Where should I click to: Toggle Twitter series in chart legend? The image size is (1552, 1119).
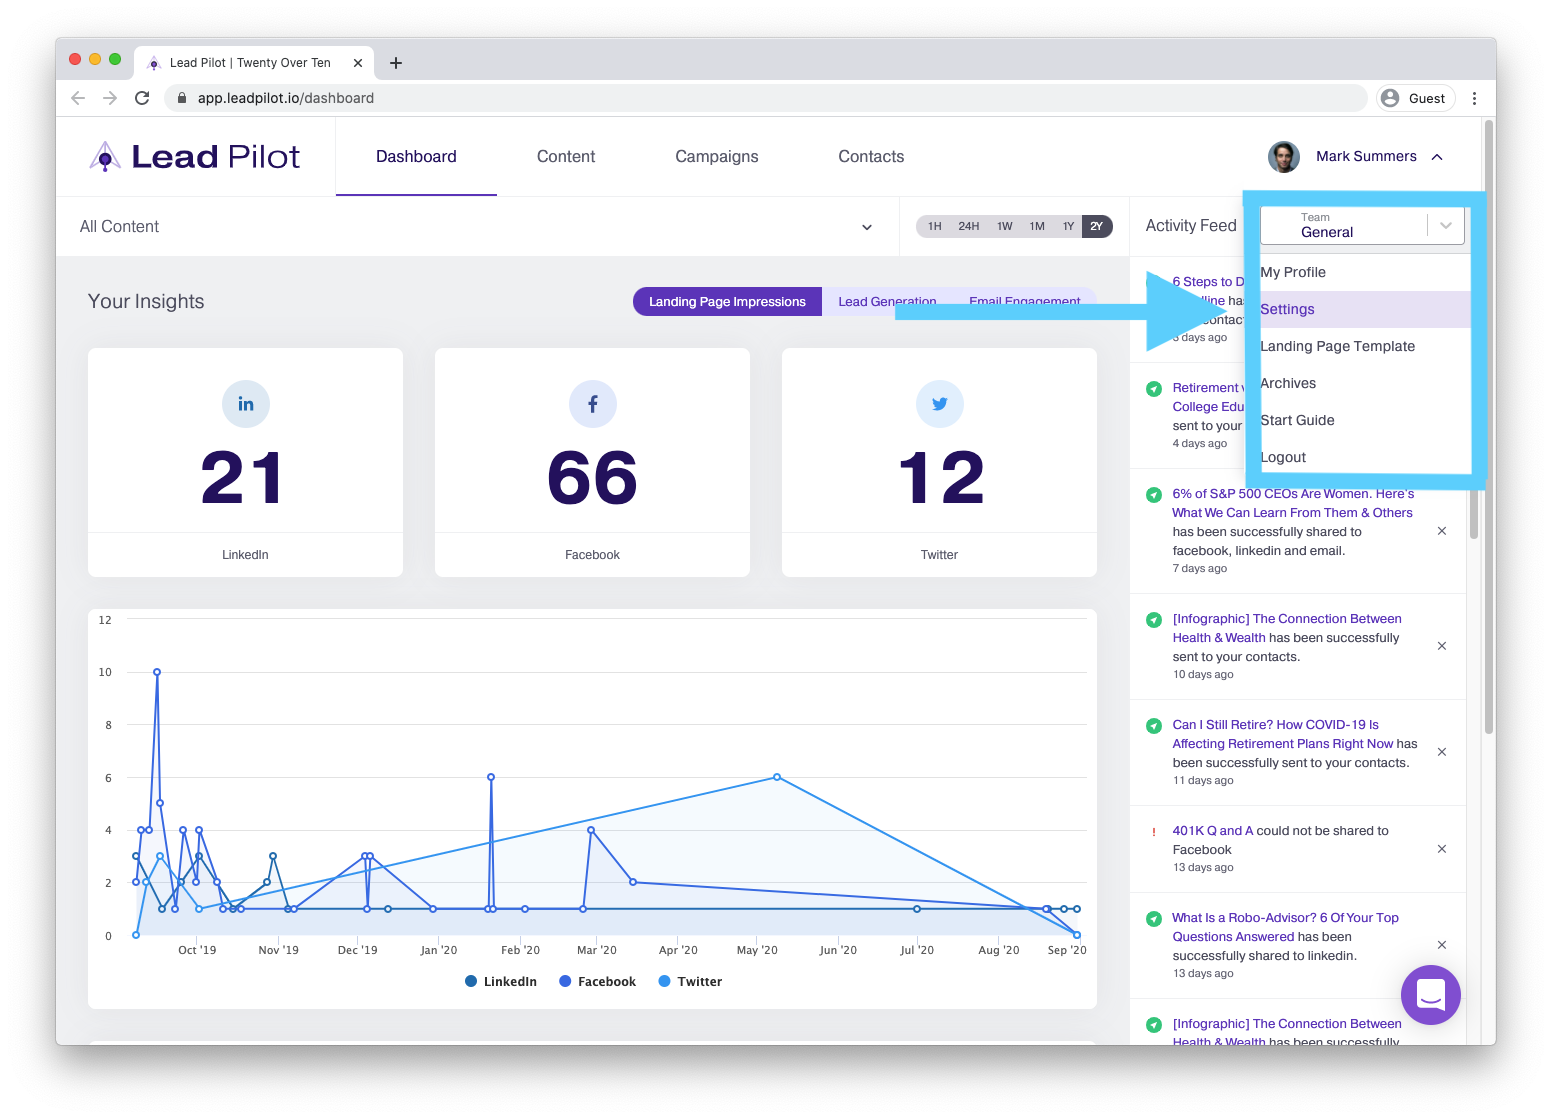(x=690, y=982)
